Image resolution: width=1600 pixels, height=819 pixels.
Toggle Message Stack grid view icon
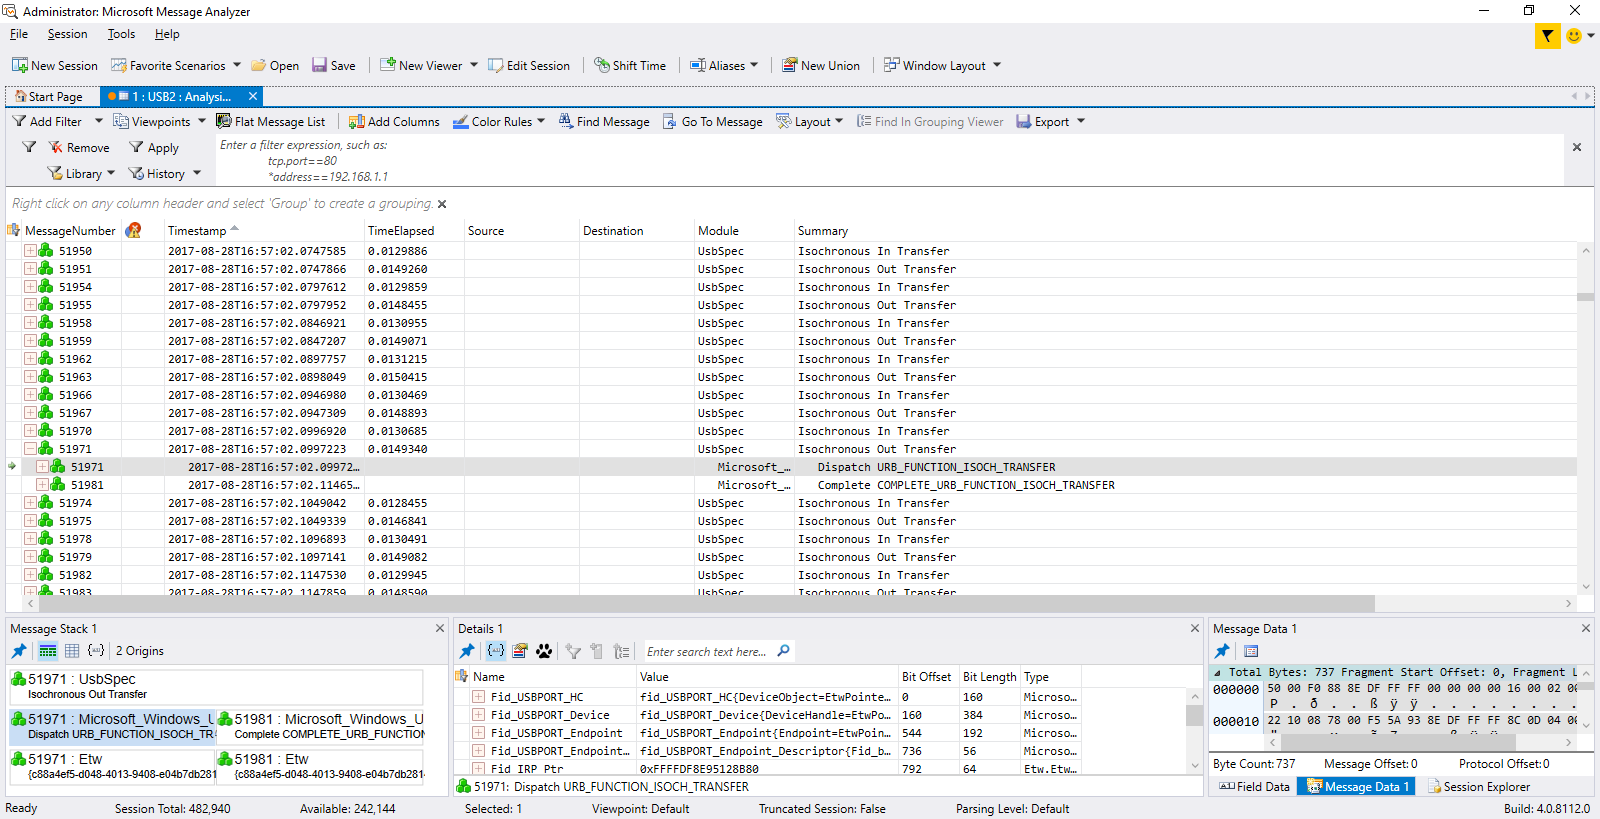tap(72, 651)
